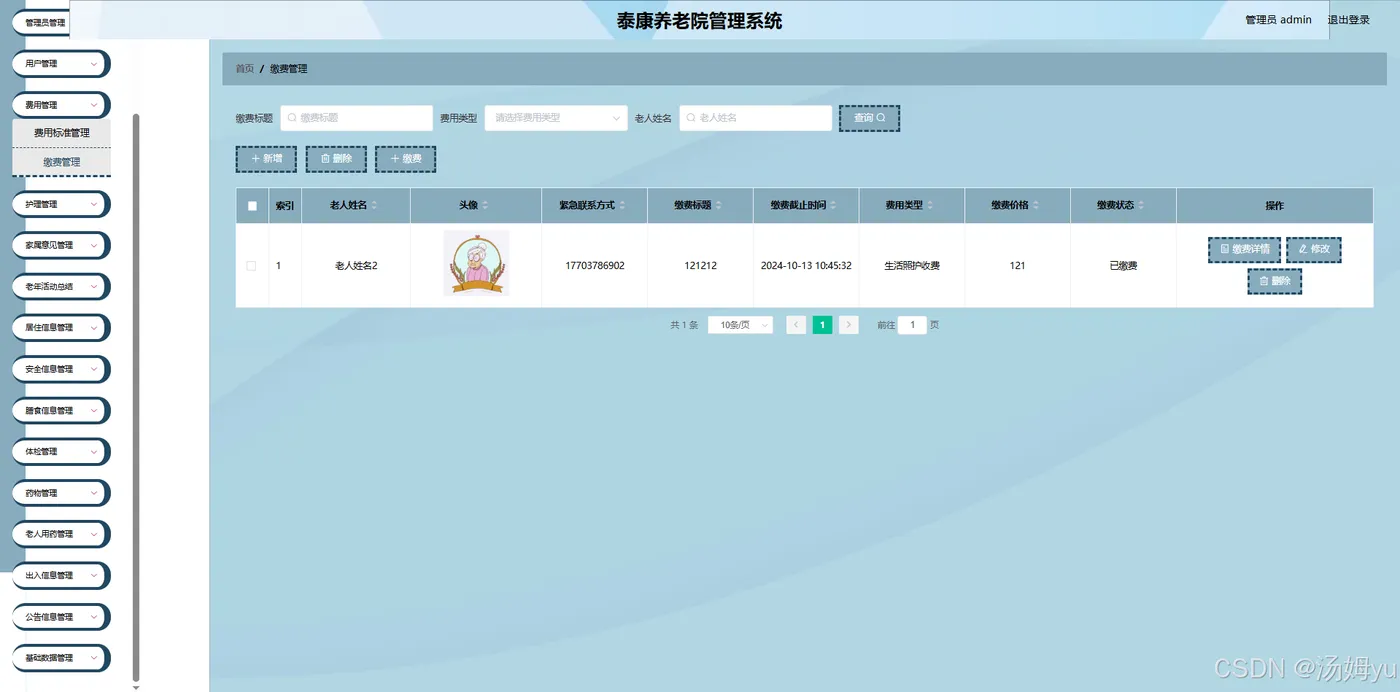Expand the 出入信息管理 sidebar menu

pos(61,575)
